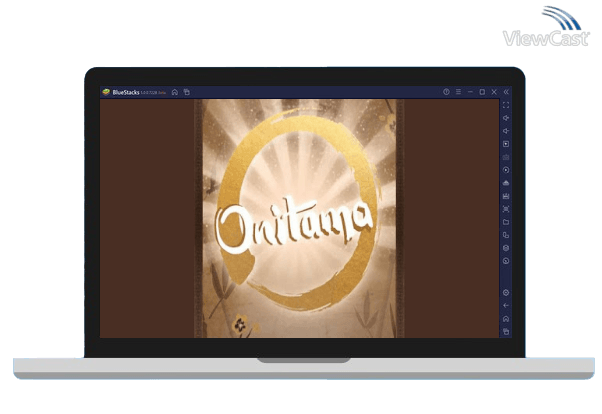602x414 pixels.
Task: Click the square play-arrow sidebar icon
Action: click(506, 144)
